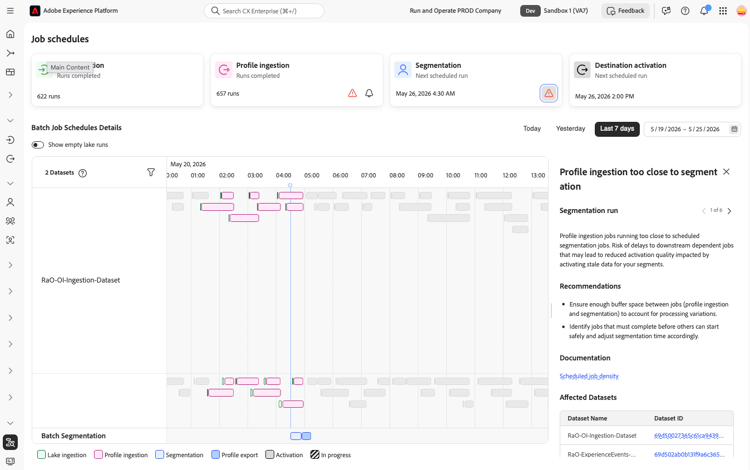Image resolution: width=750 pixels, height=470 pixels.
Task: Toggle In progress legend checkbox
Action: coord(314,455)
